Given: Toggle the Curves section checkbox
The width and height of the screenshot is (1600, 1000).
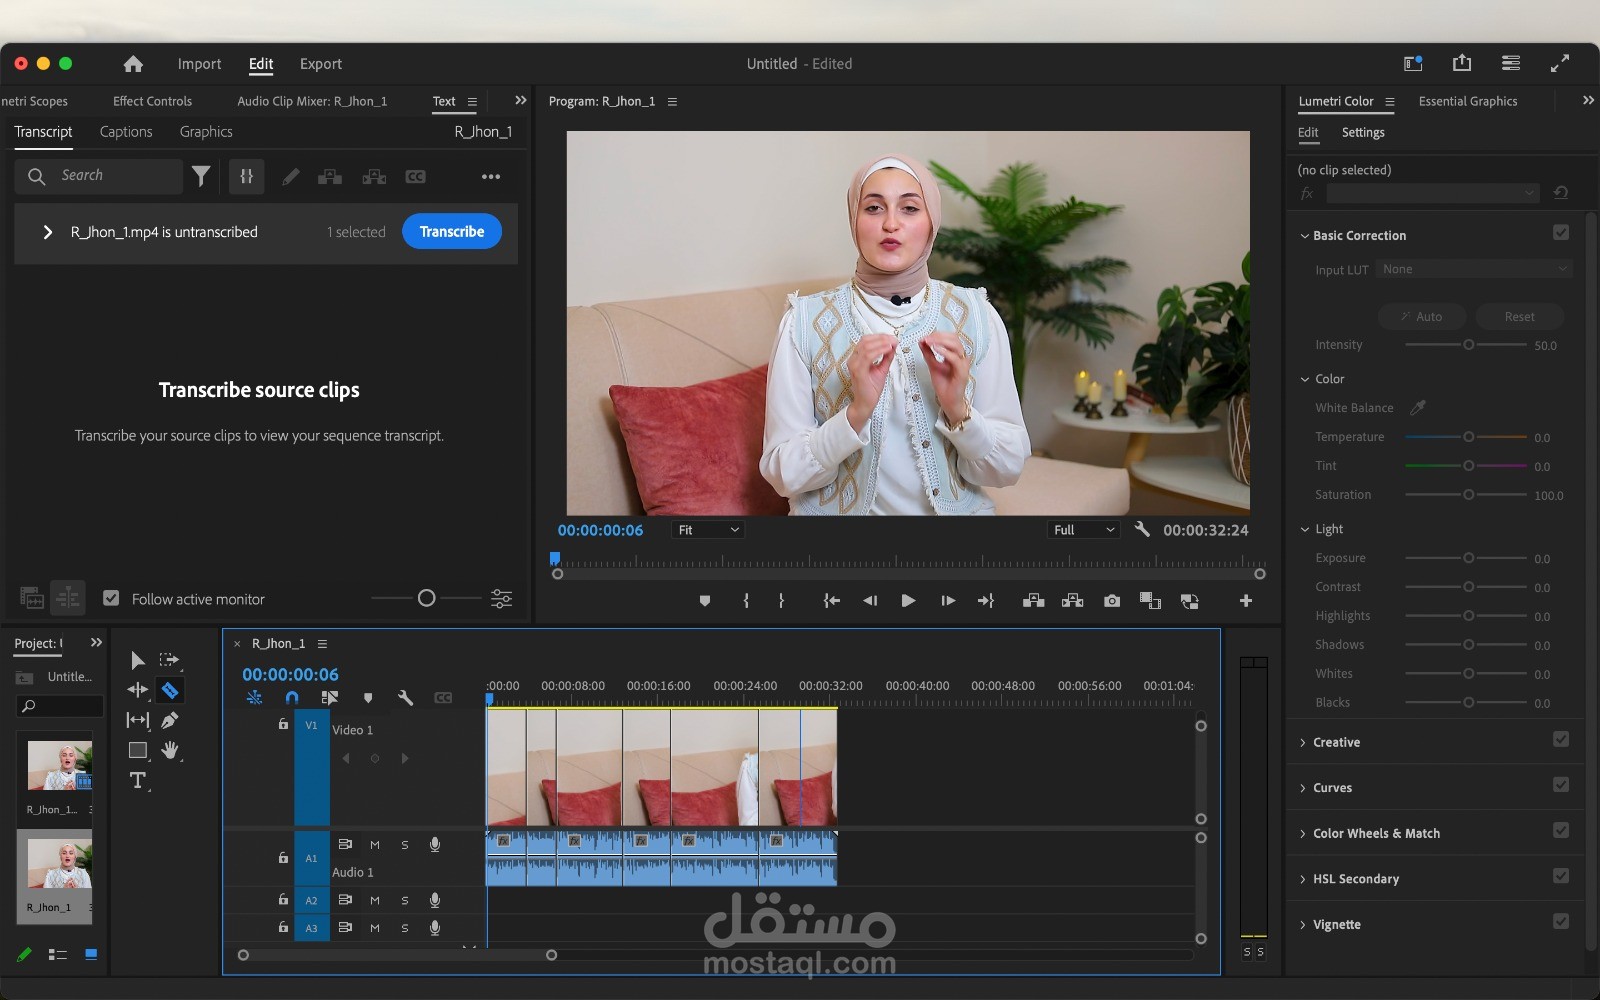Looking at the screenshot, I should pos(1561,785).
